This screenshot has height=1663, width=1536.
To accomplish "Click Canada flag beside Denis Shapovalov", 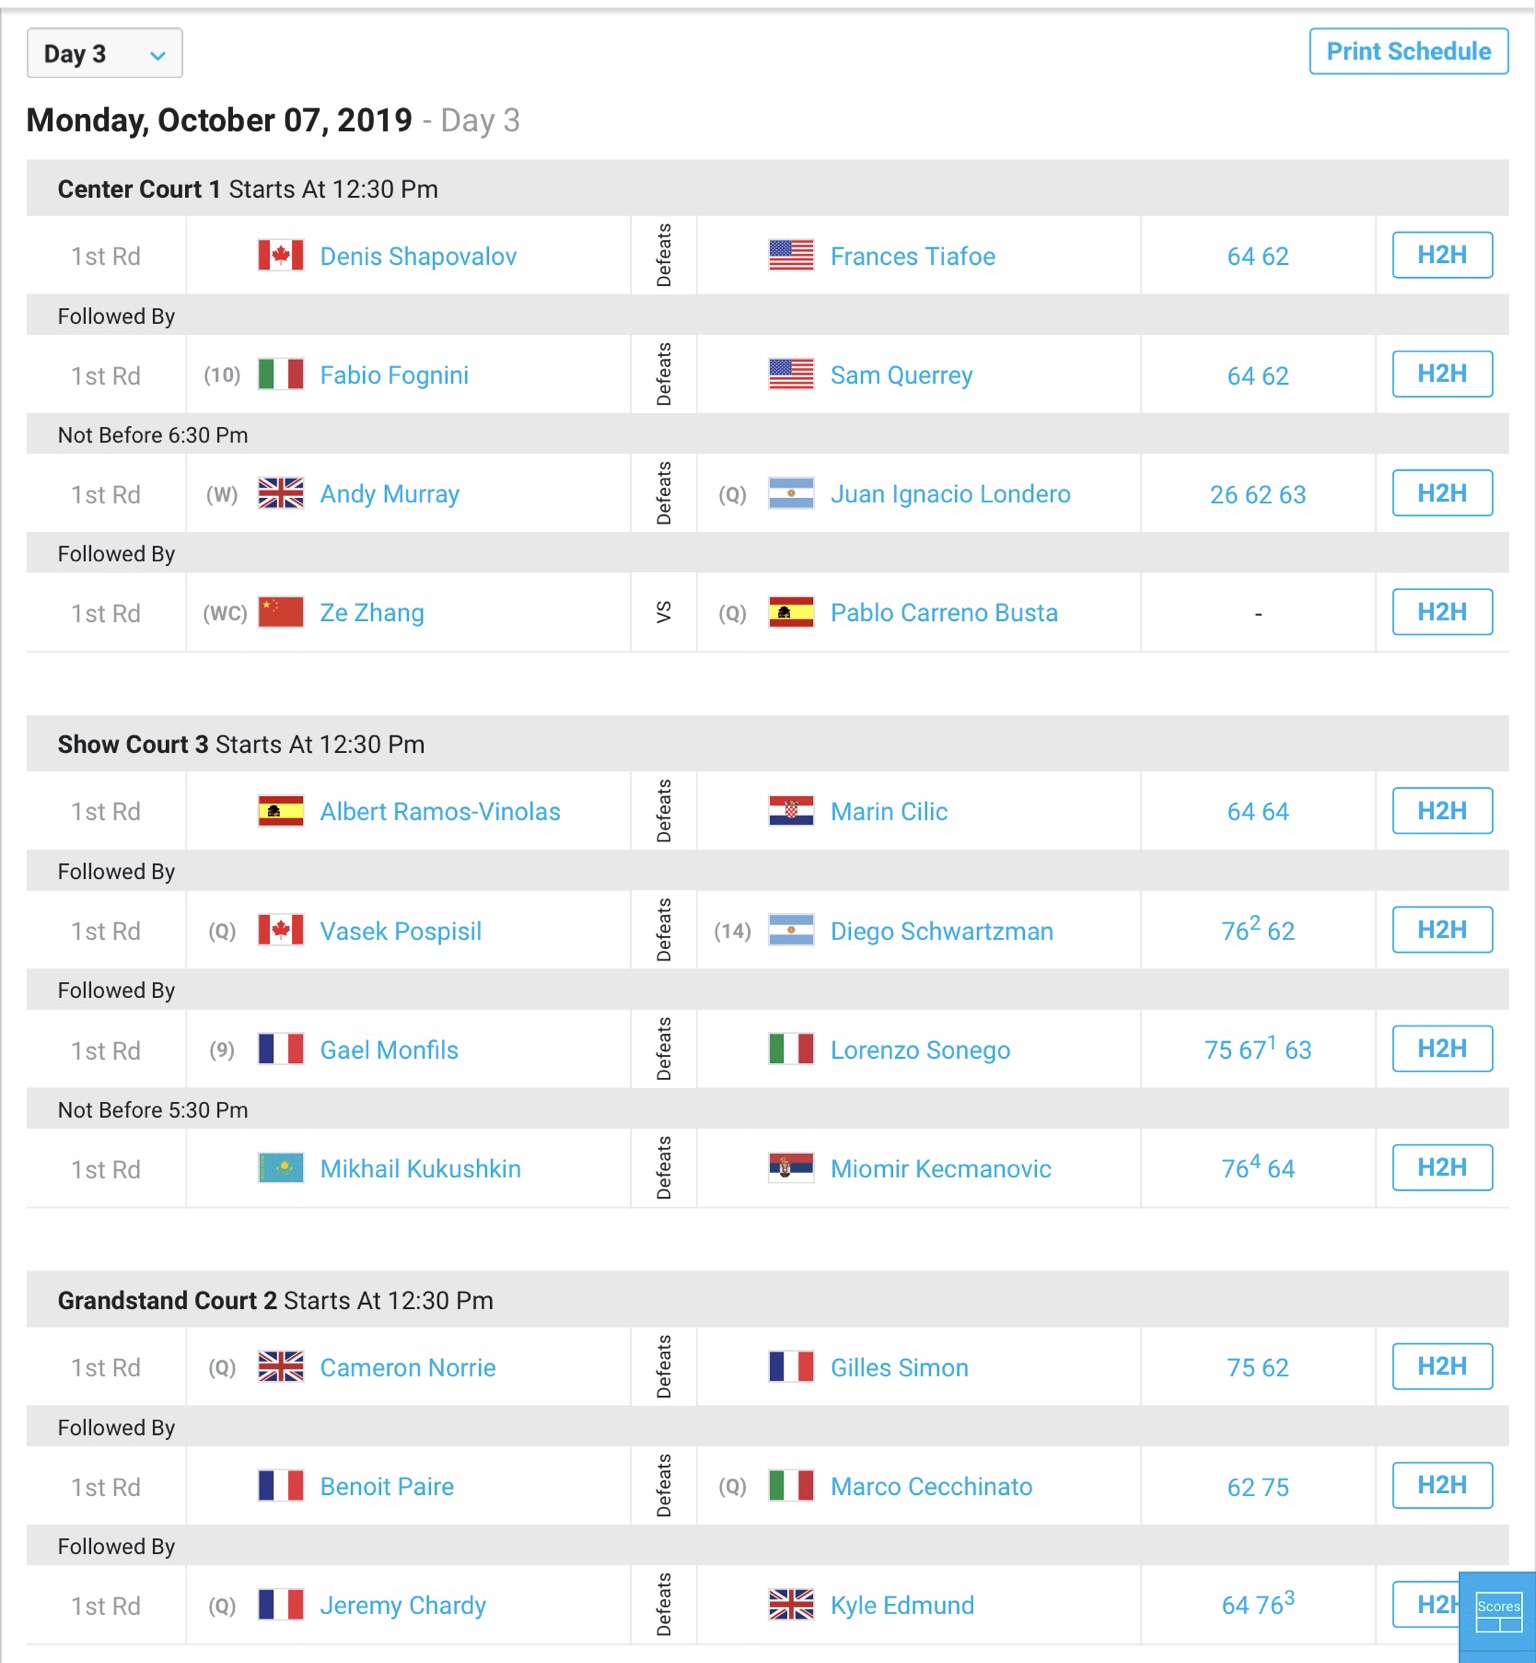I will [x=281, y=256].
